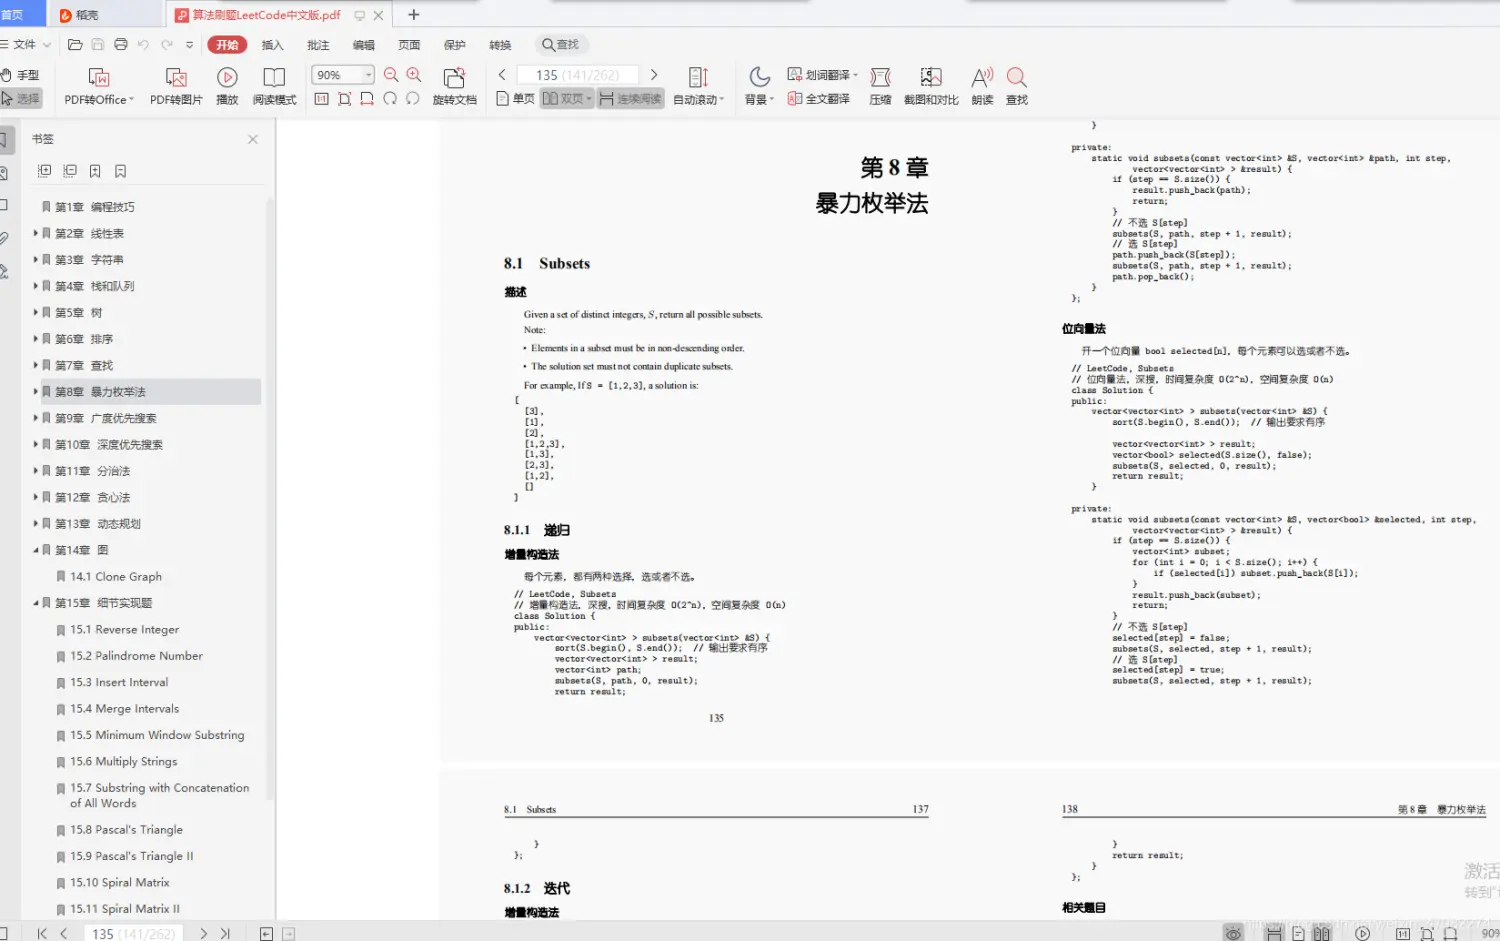Open bookmark 14.1 Clone Graph
Image resolution: width=1500 pixels, height=941 pixels.
[116, 577]
